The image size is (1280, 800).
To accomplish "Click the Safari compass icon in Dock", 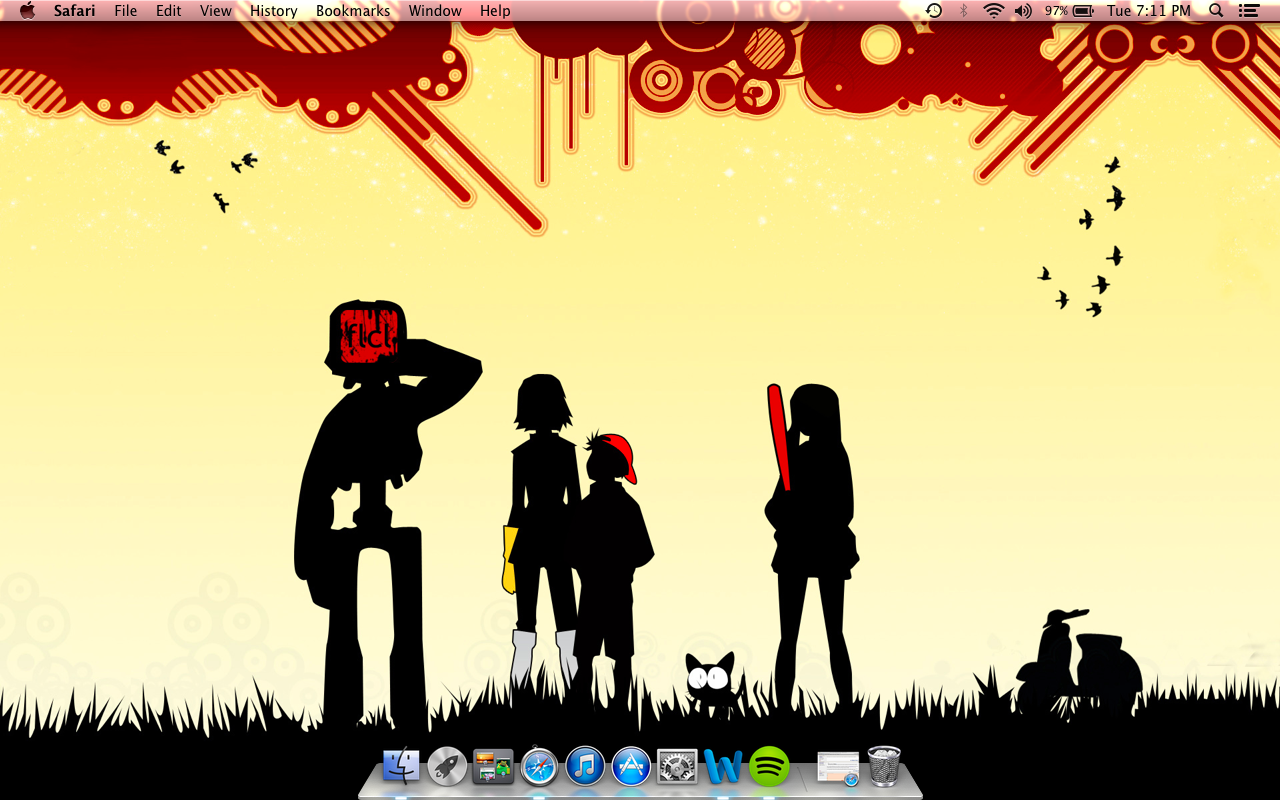I will (539, 767).
